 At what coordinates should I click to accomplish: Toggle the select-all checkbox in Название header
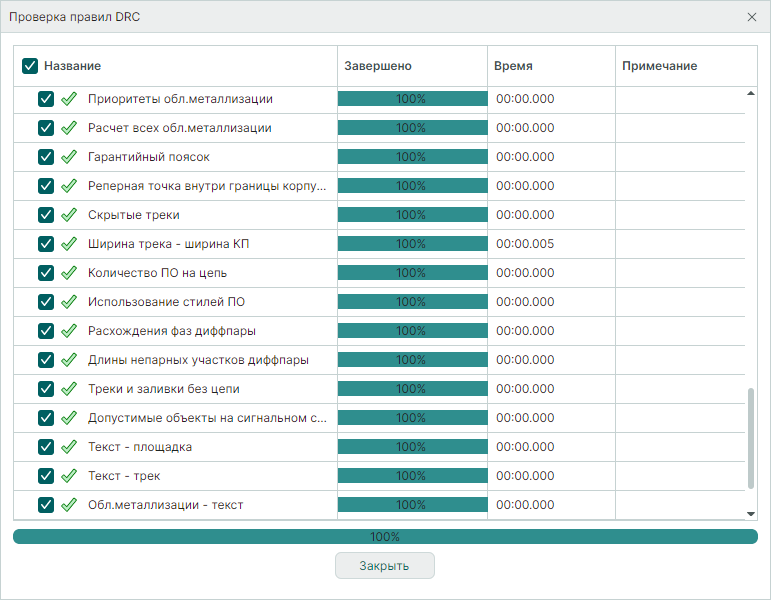tap(30, 66)
